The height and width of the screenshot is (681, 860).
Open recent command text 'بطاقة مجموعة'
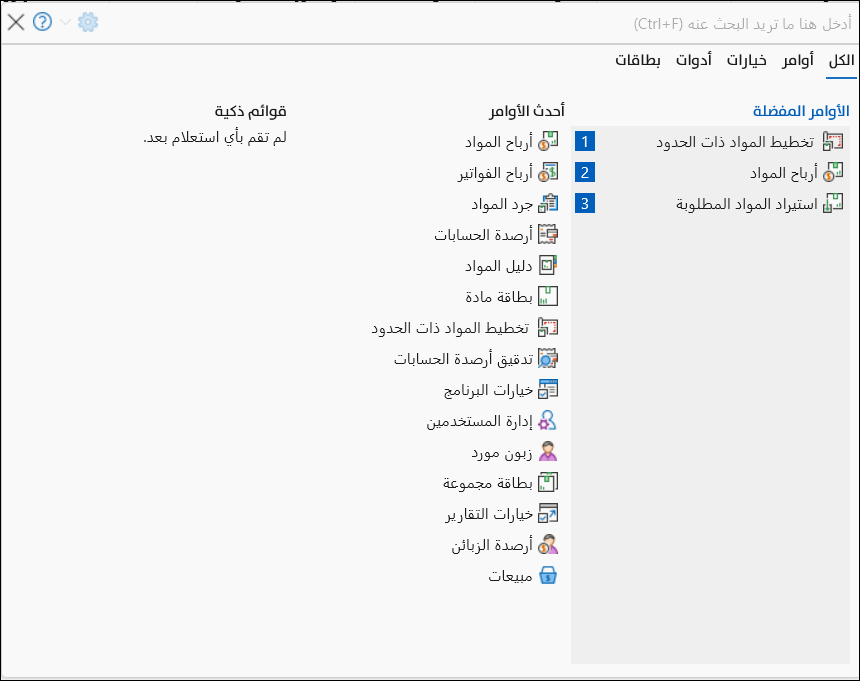(x=488, y=483)
